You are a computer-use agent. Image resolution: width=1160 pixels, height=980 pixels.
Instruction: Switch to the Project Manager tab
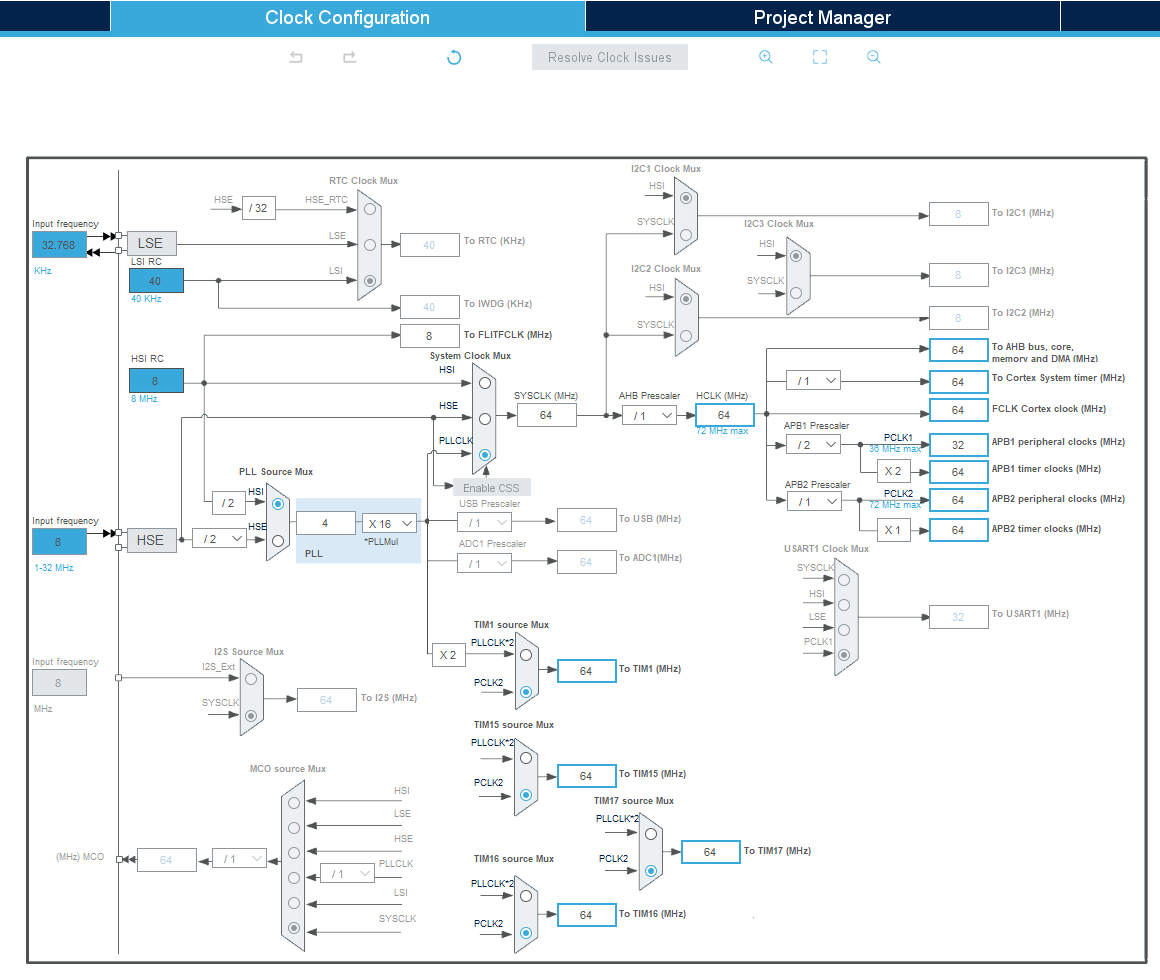[x=823, y=16]
